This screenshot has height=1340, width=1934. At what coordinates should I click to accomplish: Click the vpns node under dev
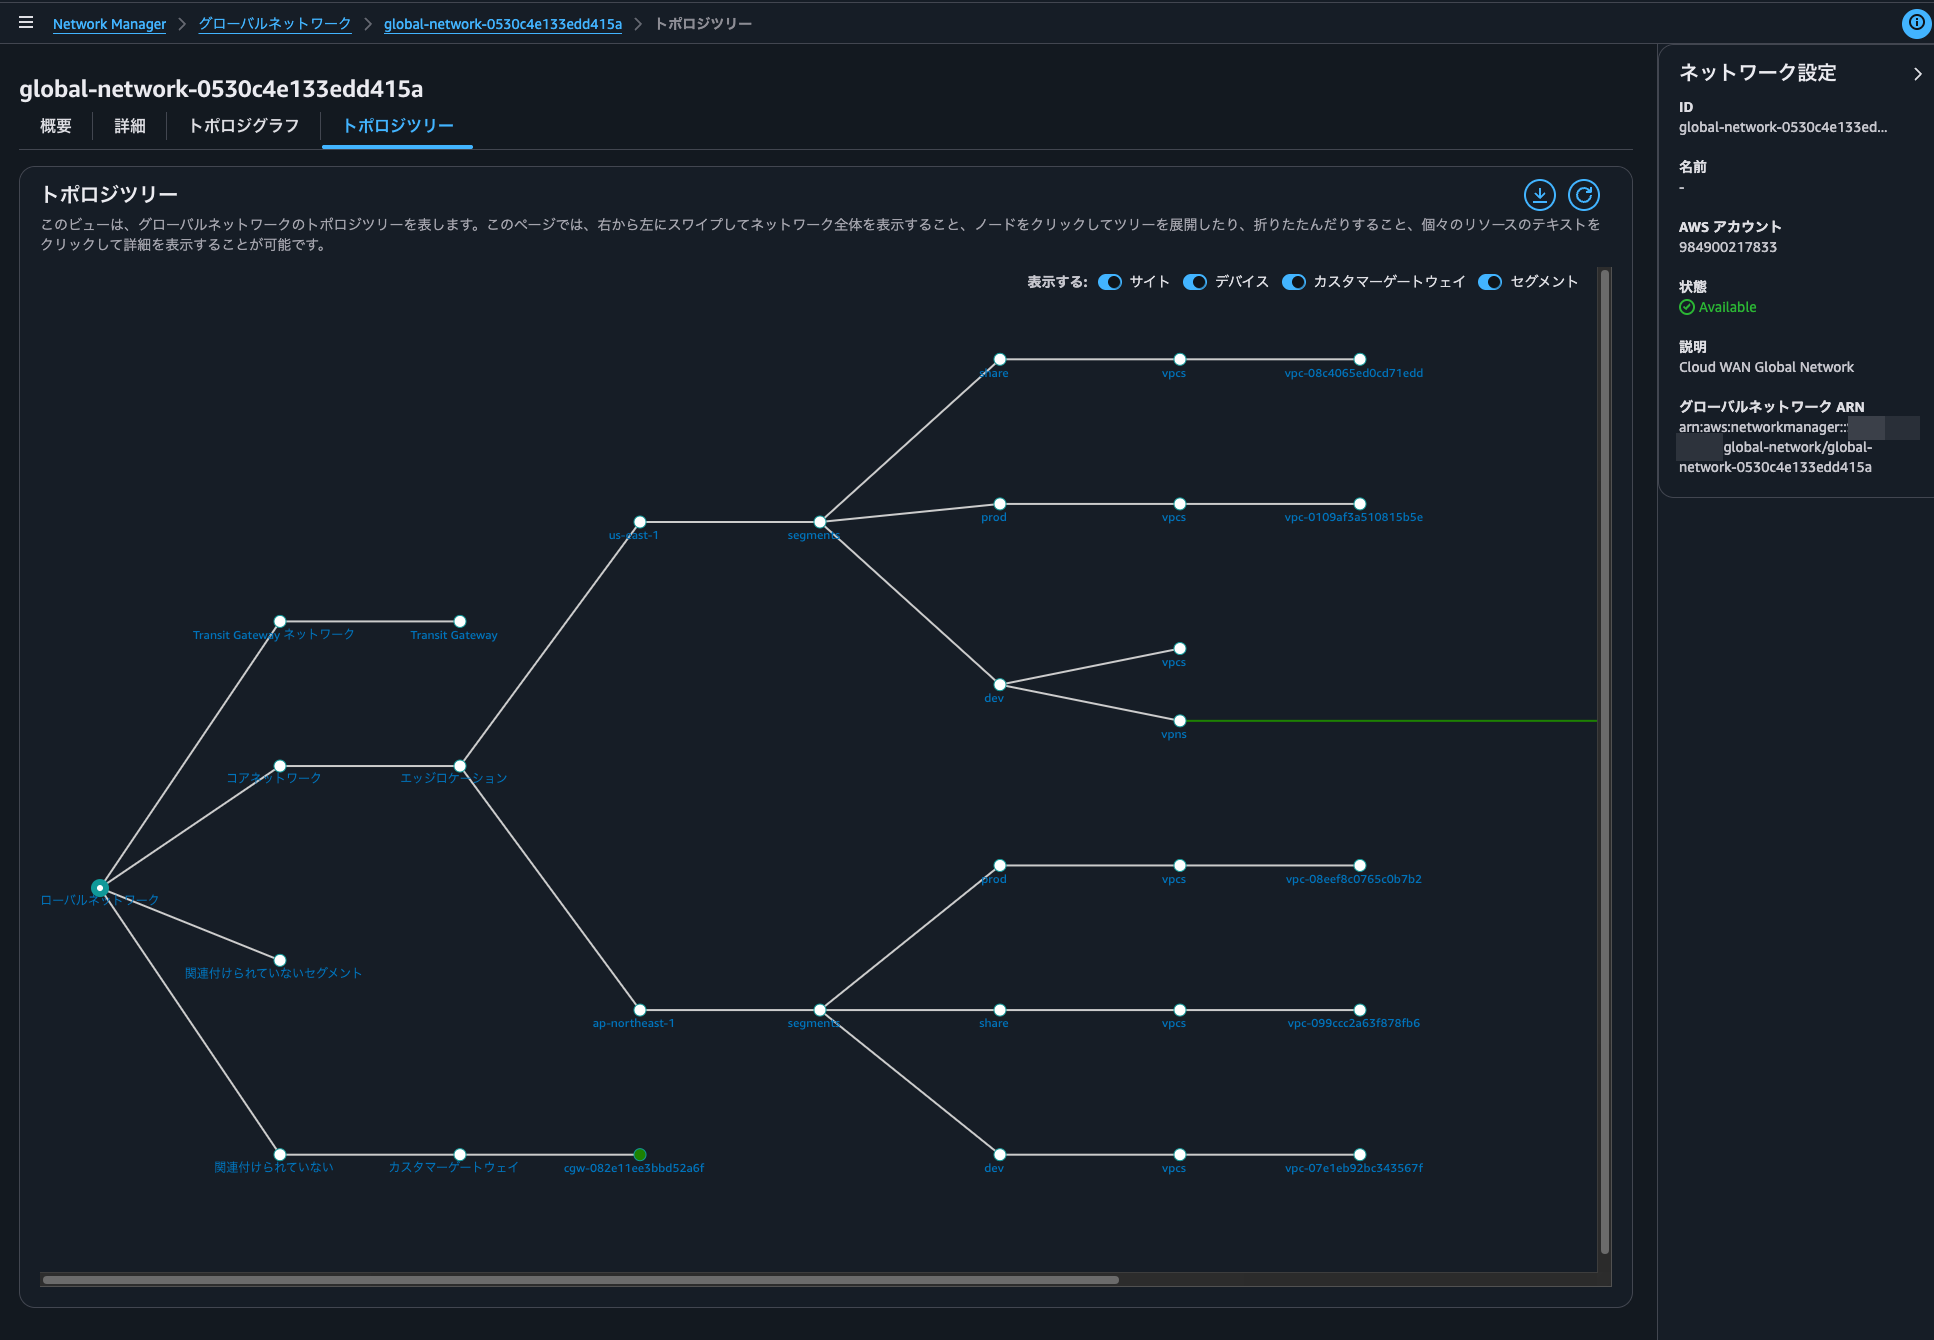[x=1180, y=720]
